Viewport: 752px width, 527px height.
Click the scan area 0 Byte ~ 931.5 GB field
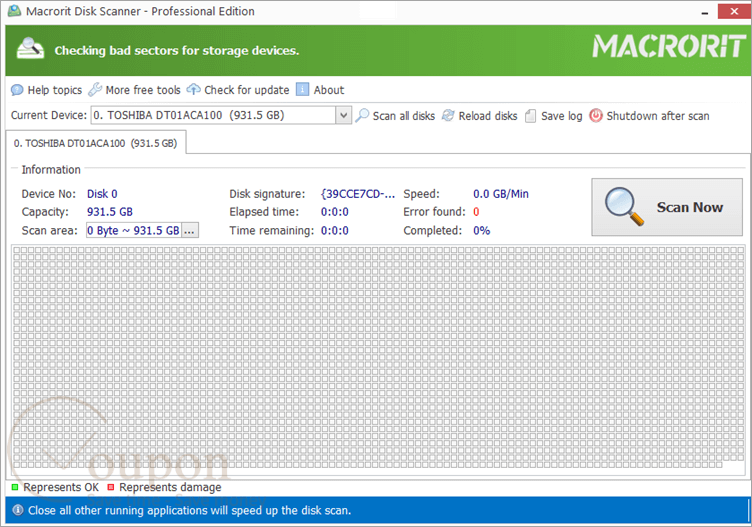(133, 231)
